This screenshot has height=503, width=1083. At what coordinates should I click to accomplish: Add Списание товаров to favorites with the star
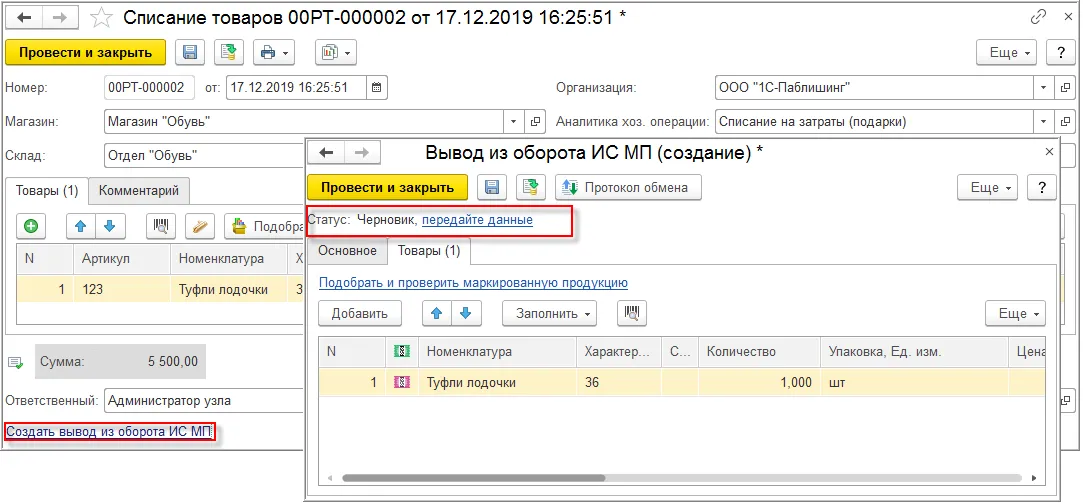point(102,18)
